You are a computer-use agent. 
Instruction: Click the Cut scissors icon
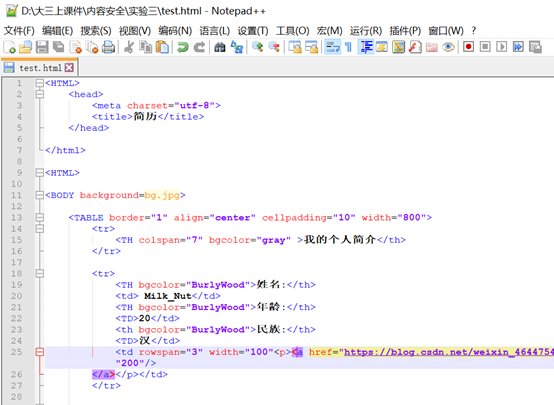point(129,47)
